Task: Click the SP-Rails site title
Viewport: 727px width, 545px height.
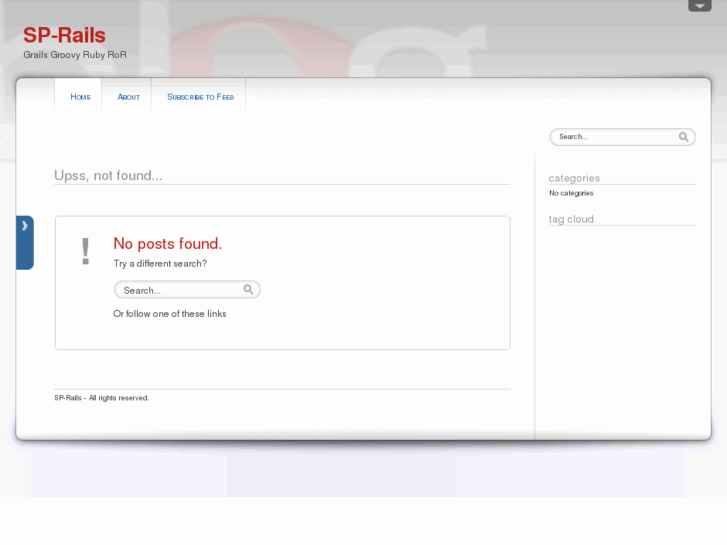Action: point(64,35)
